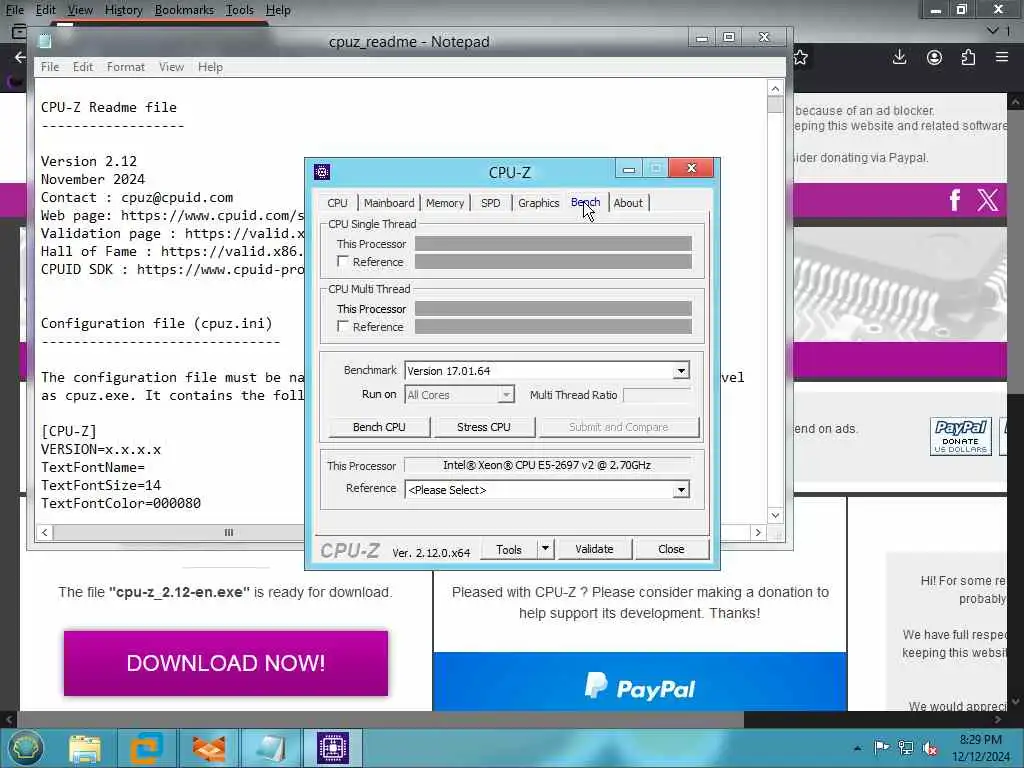1024x768 pixels.
Task: Click Notepad horizontal scrollbar thumb
Action: tap(229, 532)
